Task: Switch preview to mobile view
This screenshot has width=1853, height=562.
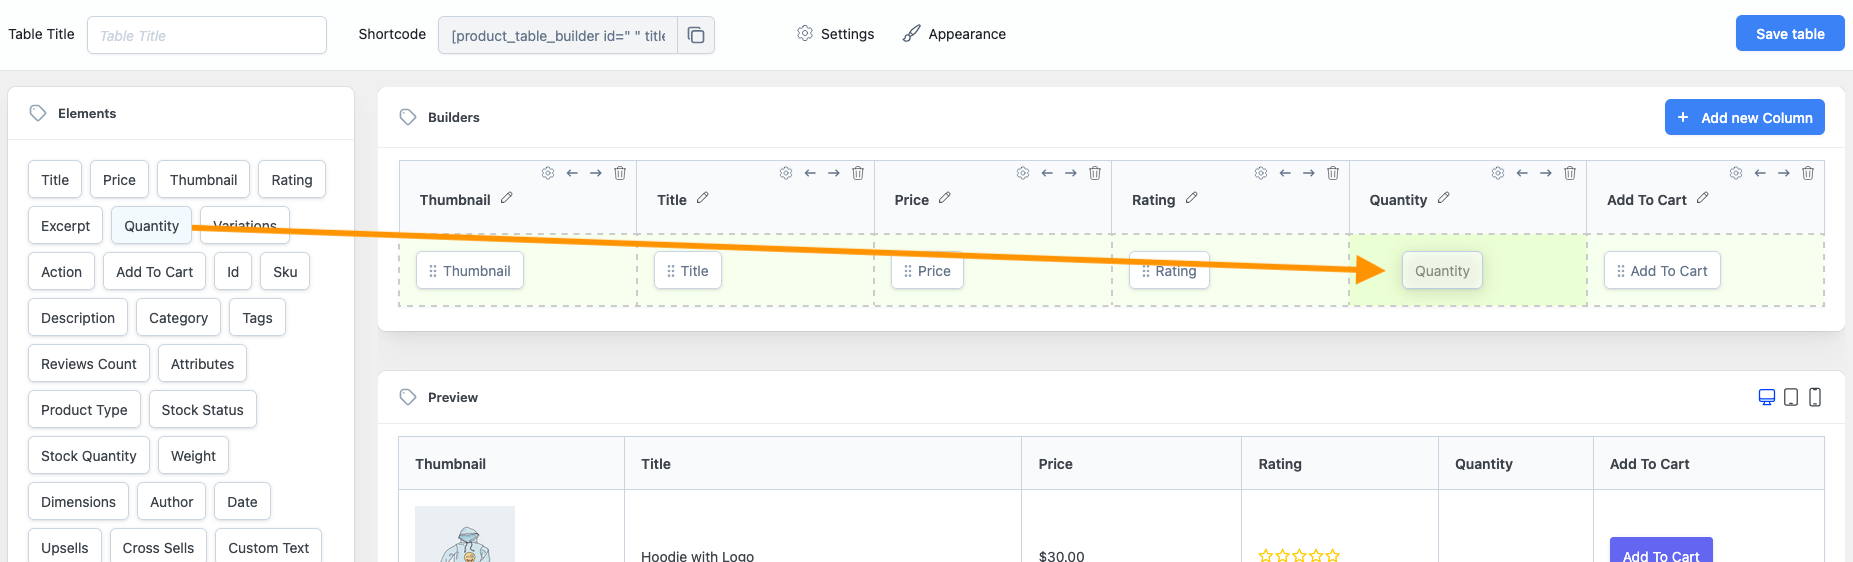Action: tap(1815, 397)
